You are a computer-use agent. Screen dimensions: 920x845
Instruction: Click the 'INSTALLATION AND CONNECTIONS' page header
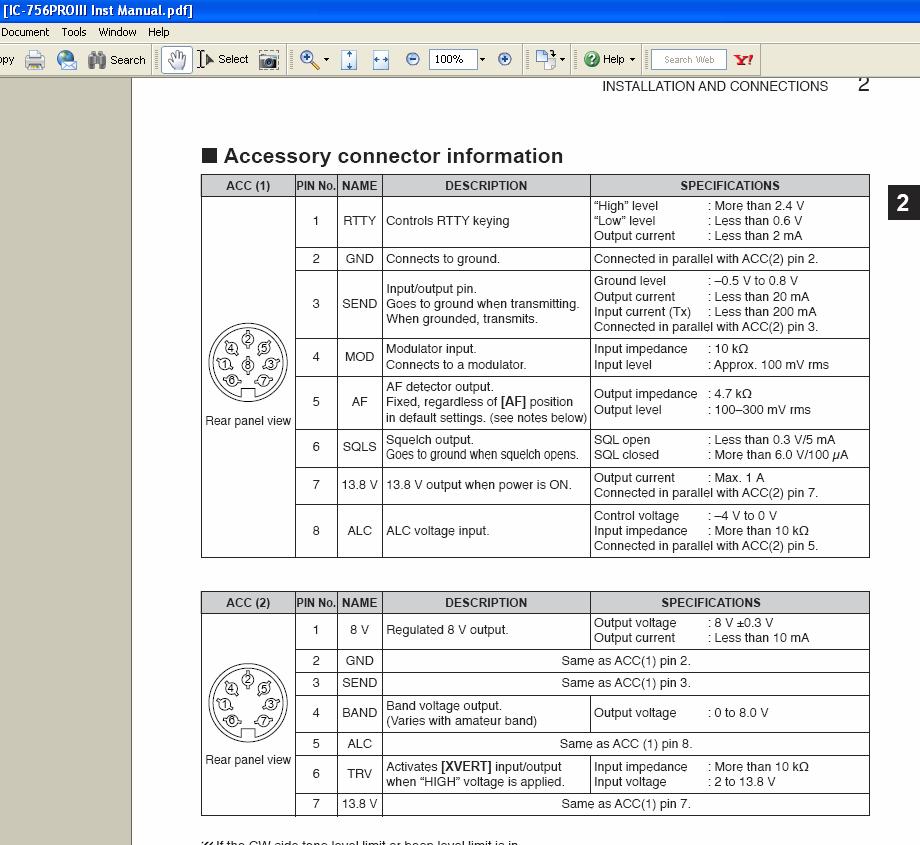point(715,86)
